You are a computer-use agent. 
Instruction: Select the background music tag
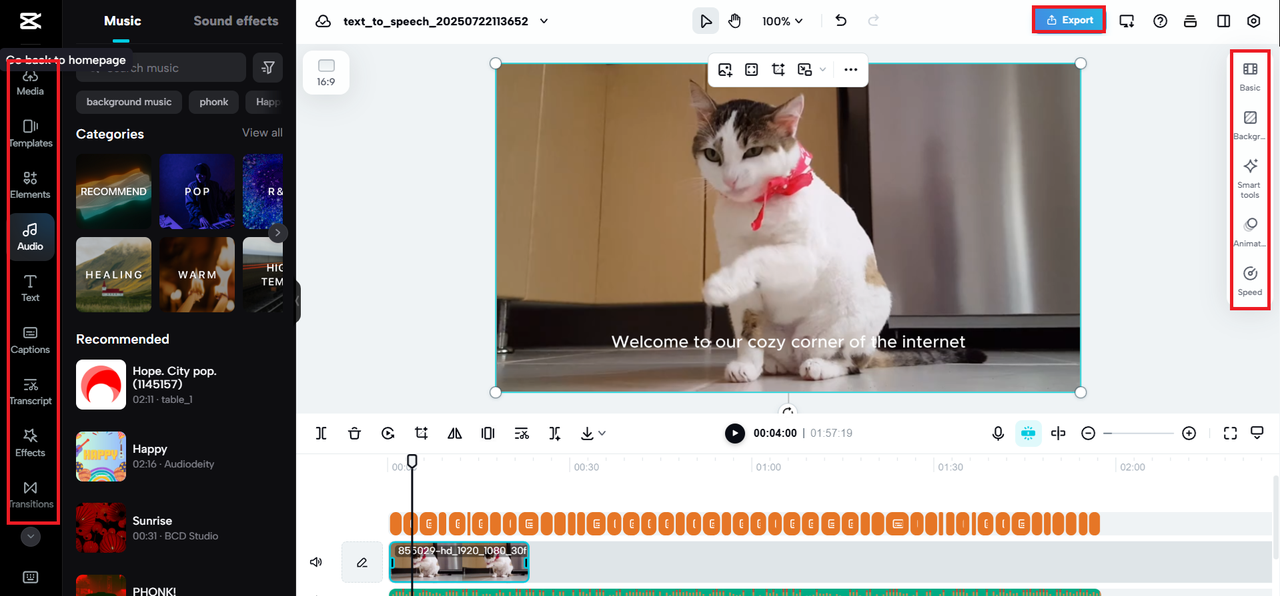coord(129,102)
